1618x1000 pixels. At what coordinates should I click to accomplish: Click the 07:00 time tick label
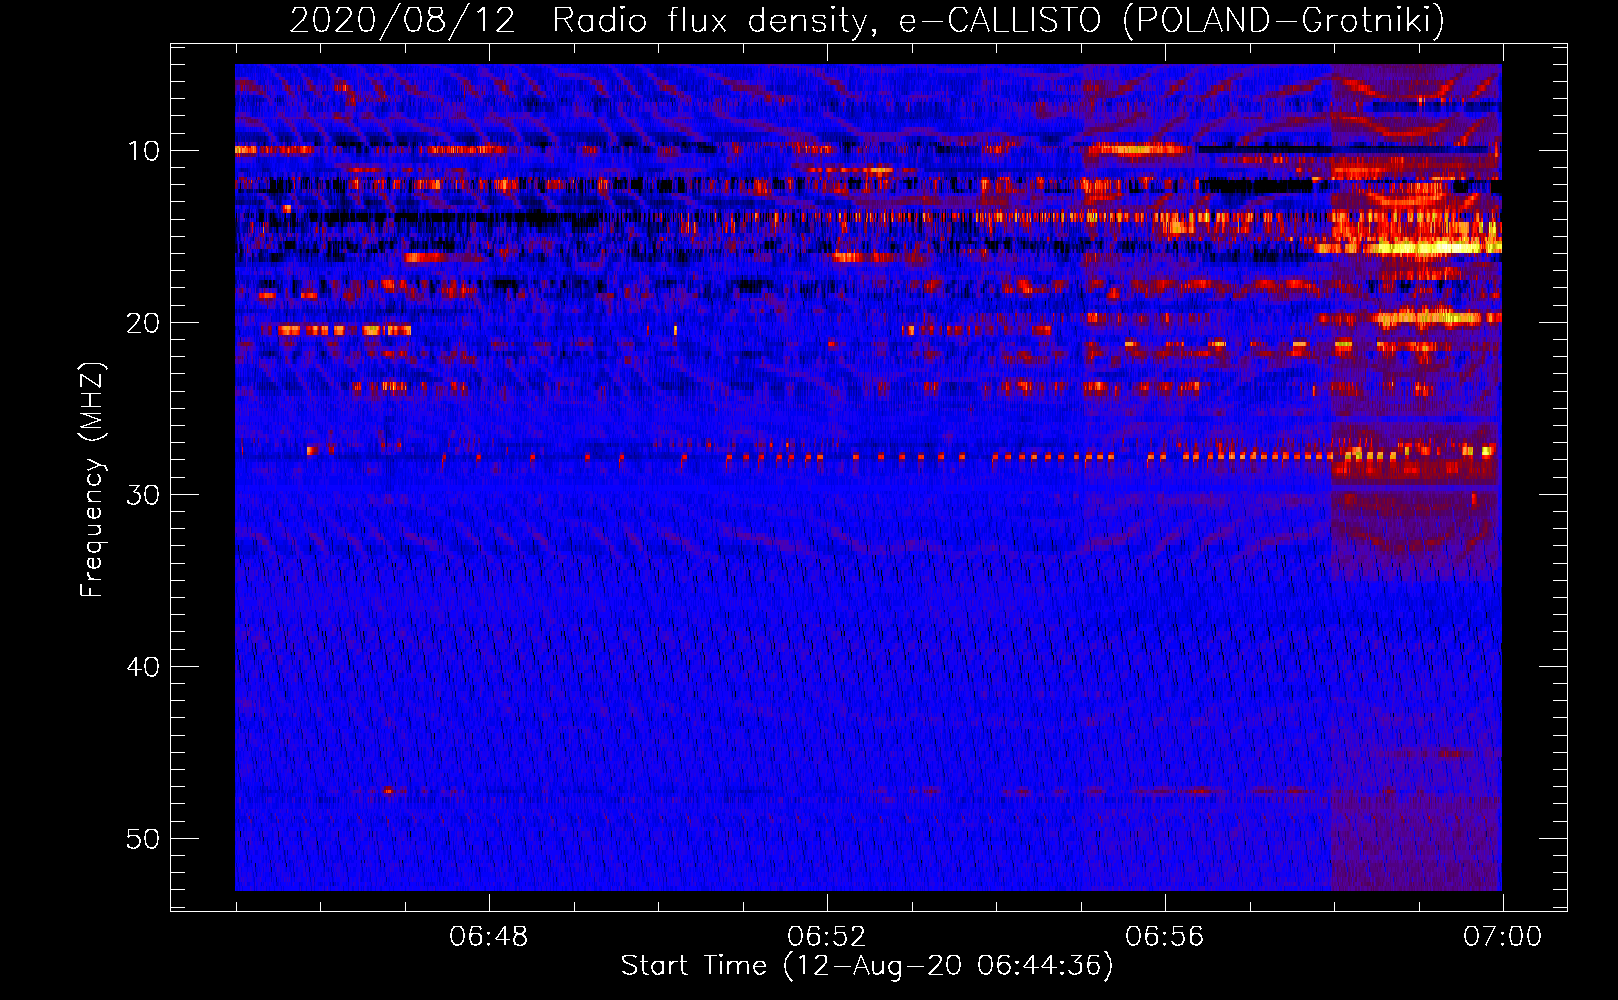tap(1502, 937)
